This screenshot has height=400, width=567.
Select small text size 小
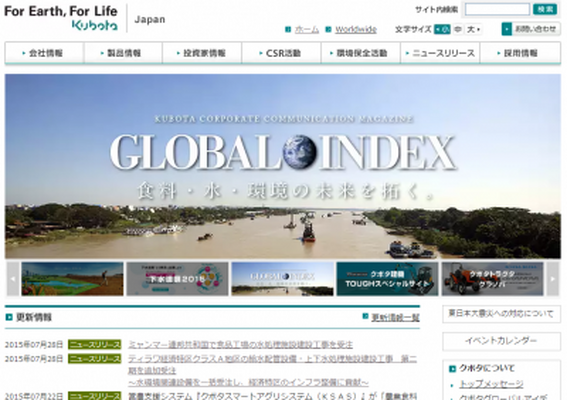(x=442, y=29)
